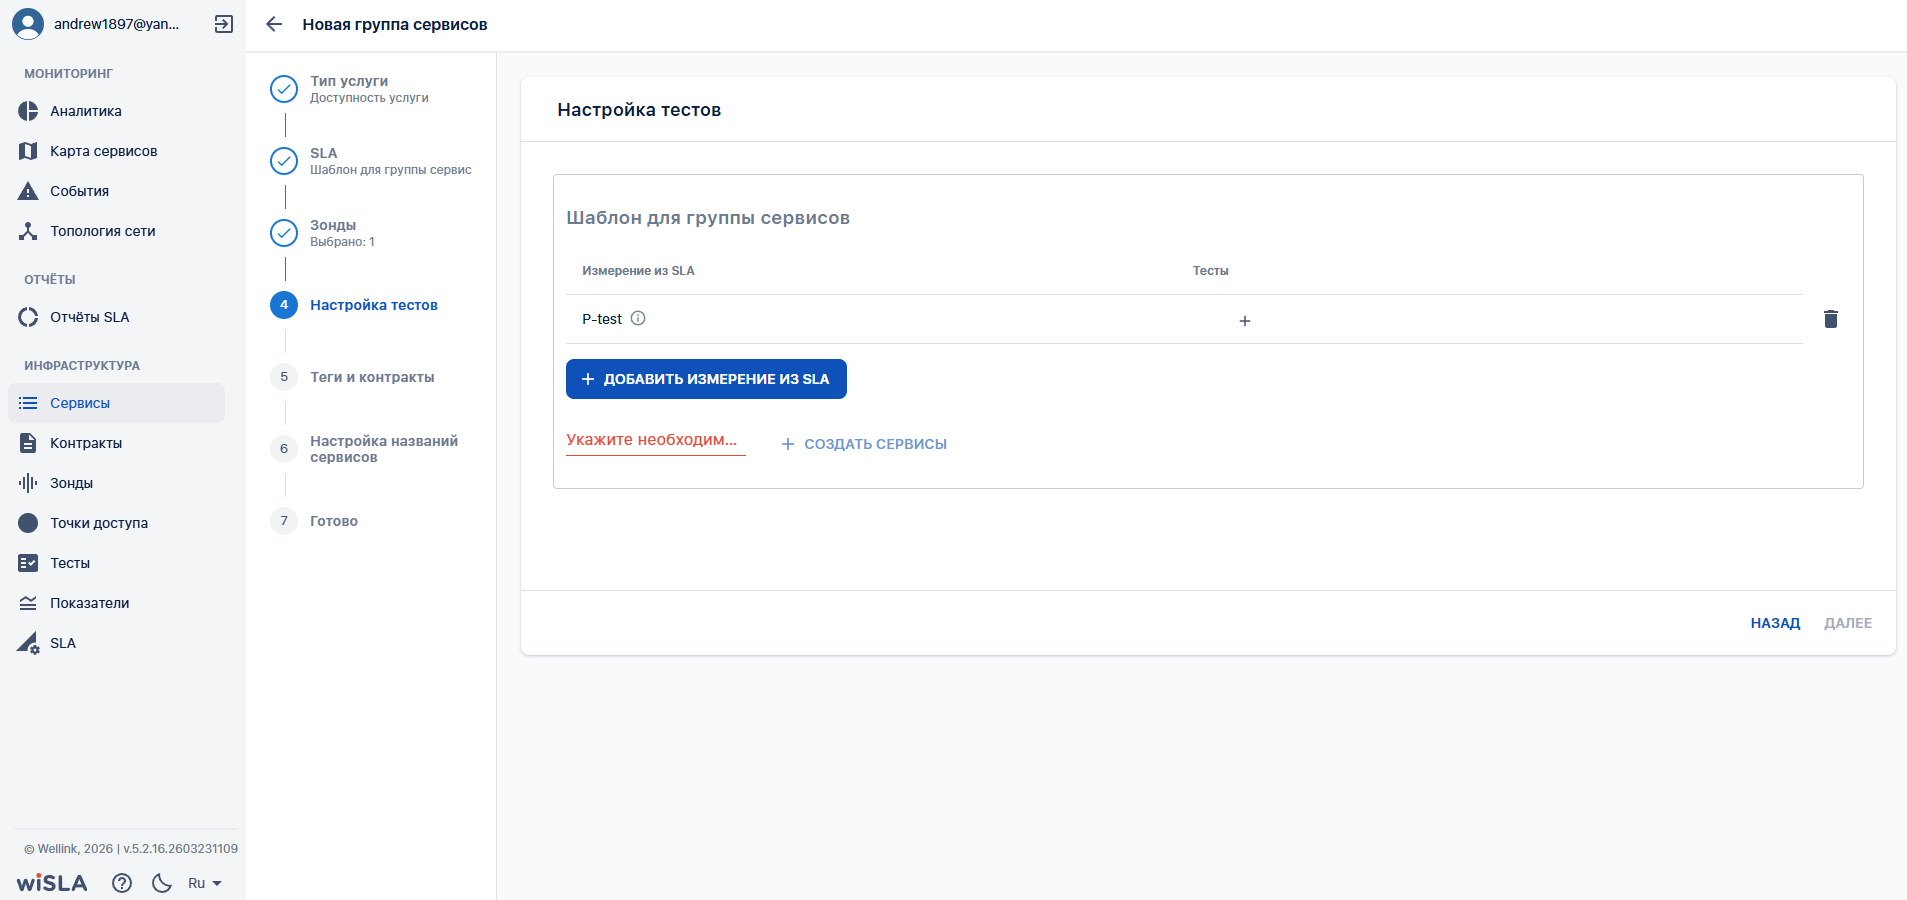The width and height of the screenshot is (1907, 900).
Task: Click the Зонды waveform icon
Action: (28, 483)
